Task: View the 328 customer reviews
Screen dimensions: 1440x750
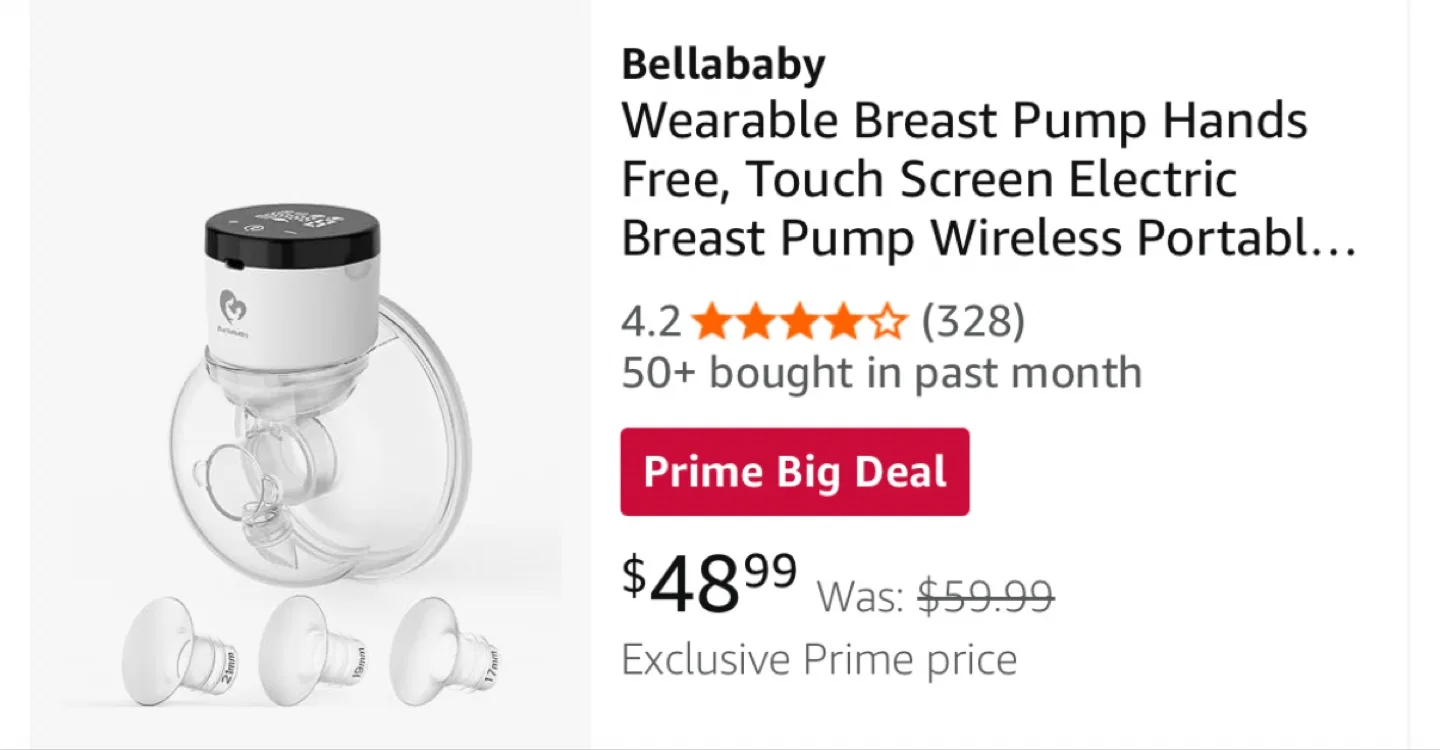Action: (x=972, y=322)
